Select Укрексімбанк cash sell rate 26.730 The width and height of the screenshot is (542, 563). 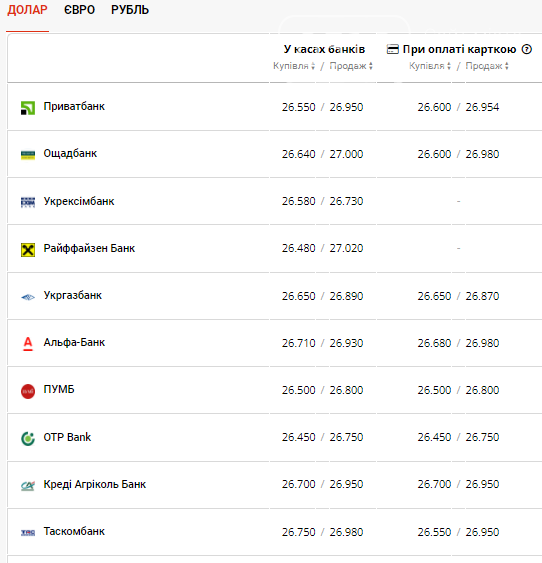pyautogui.click(x=346, y=201)
